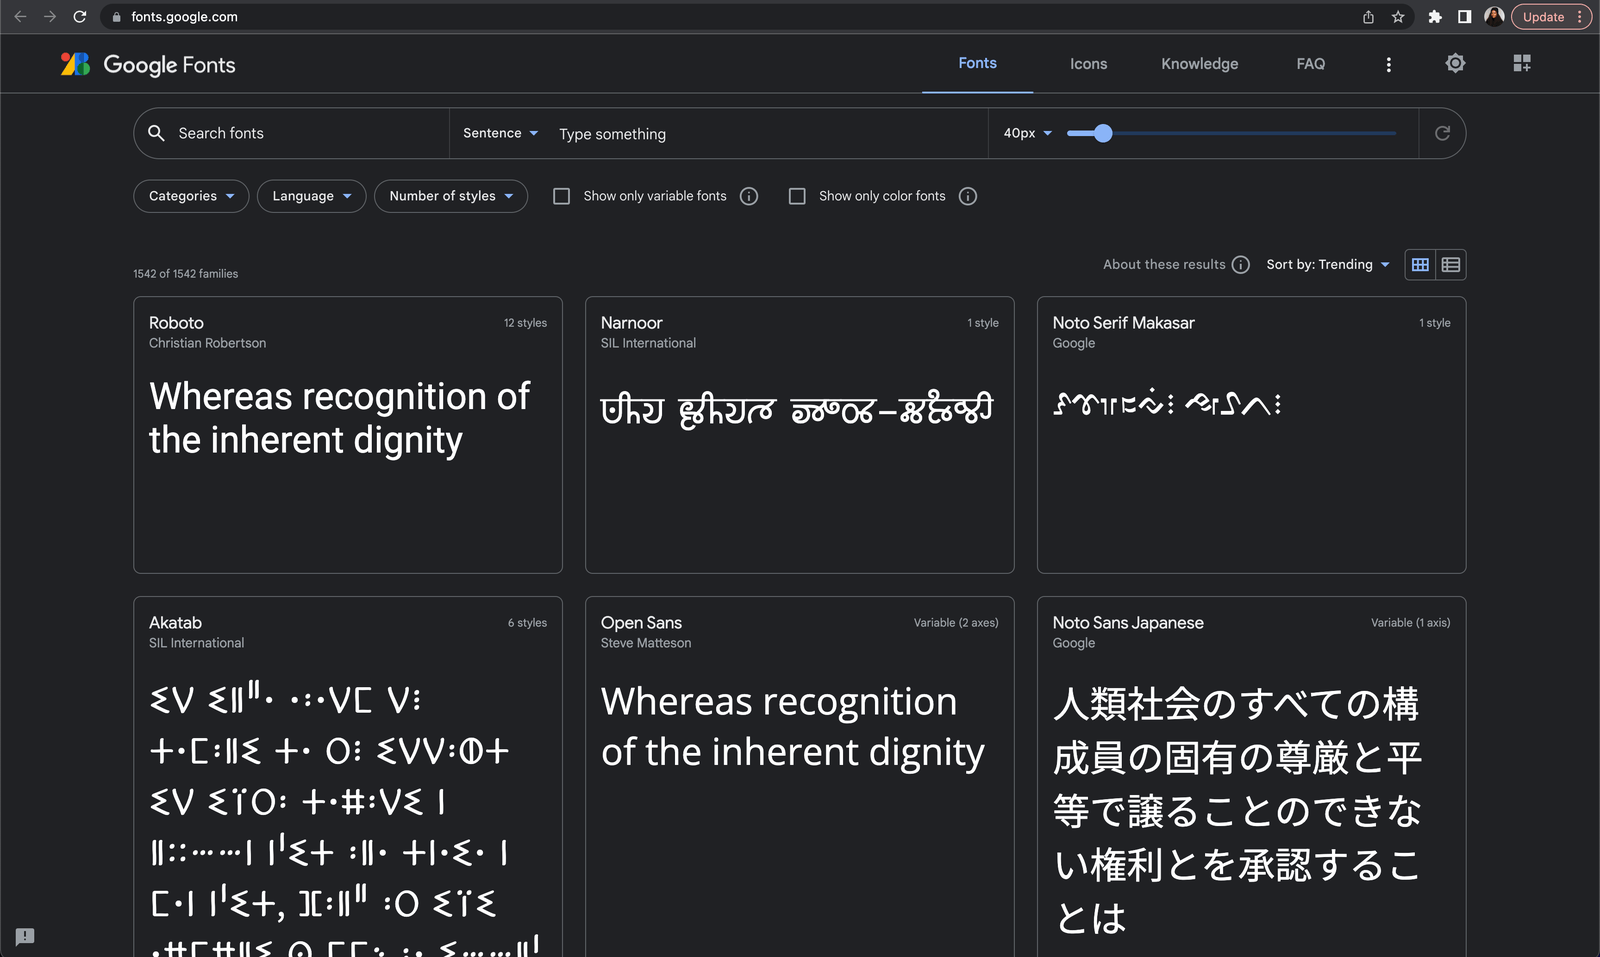The width and height of the screenshot is (1600, 957).
Task: Open Number of styles filter
Action: tap(451, 196)
